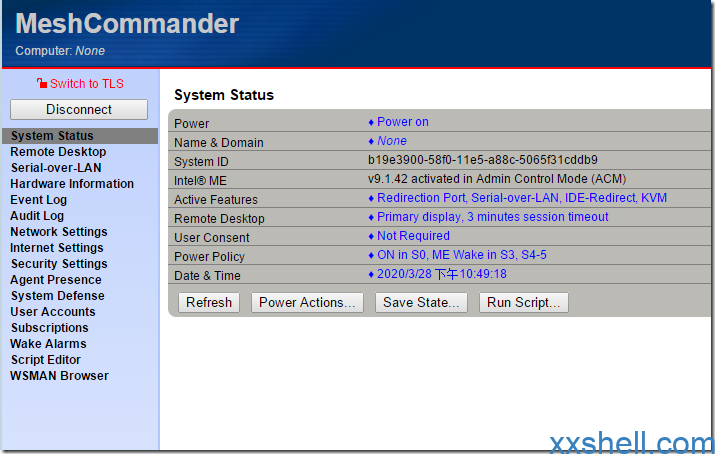Screen dimensions: 715x454
Task: Click the Power Policy row label
Action: (x=209, y=257)
